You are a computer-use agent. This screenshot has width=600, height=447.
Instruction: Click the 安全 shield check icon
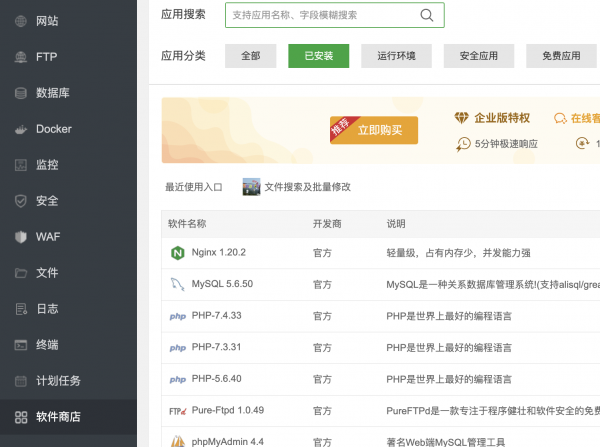pos(21,201)
